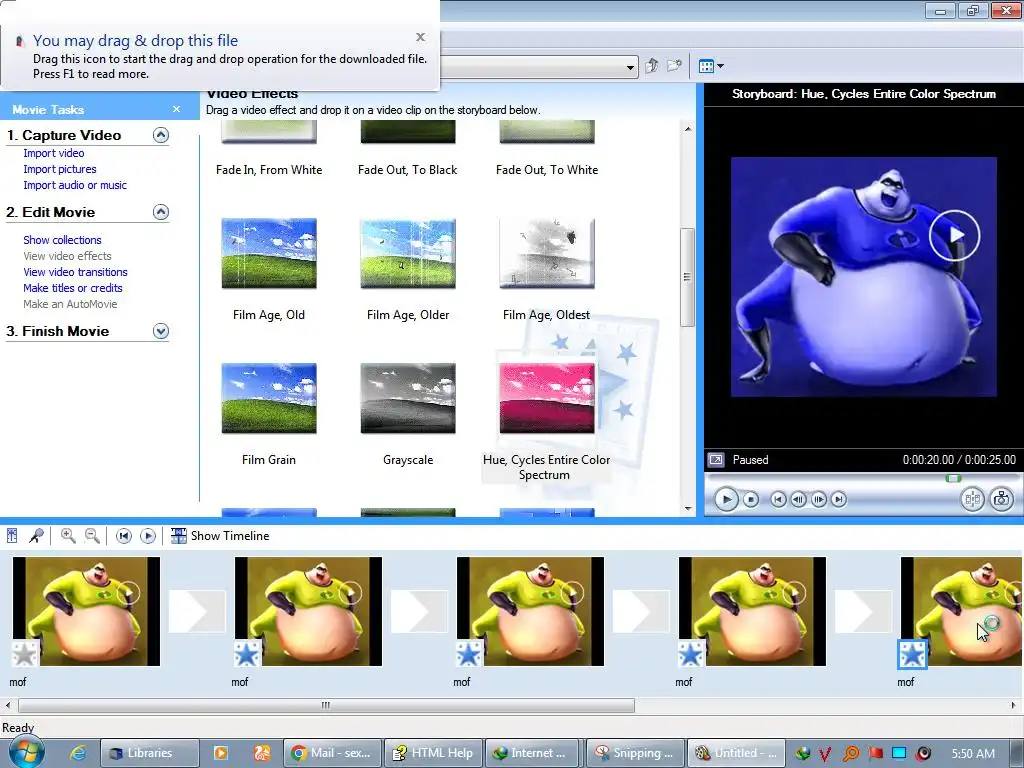
Task: Step to Previous Frame in preview
Action: pos(798,500)
